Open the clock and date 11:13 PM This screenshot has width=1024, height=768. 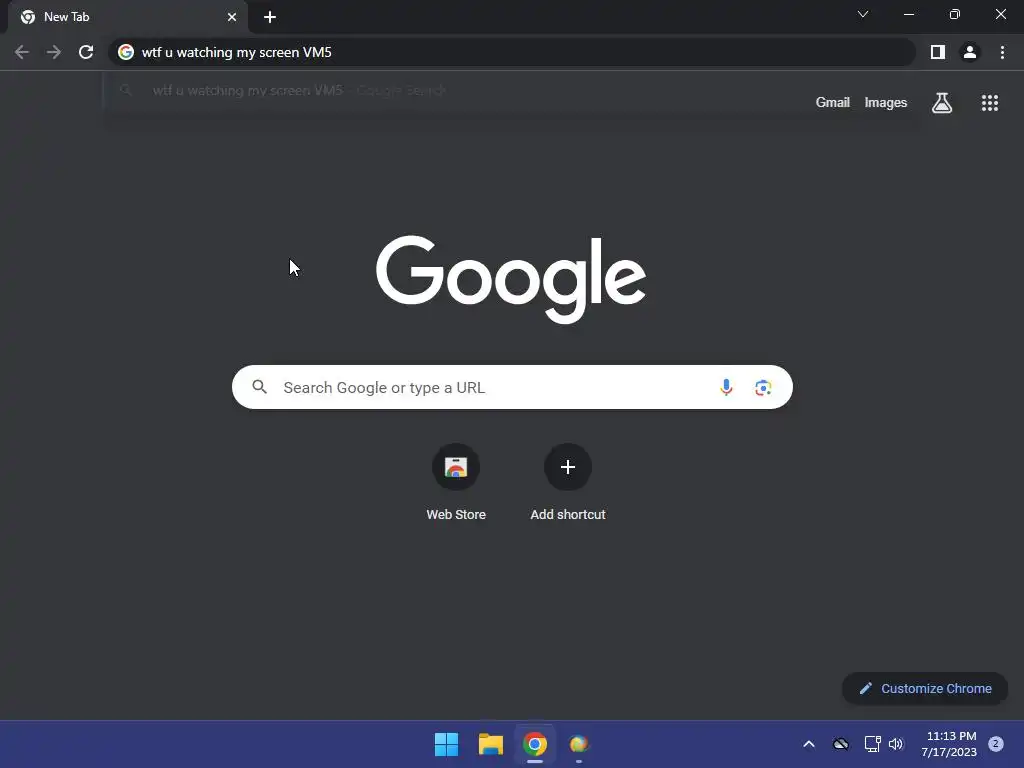(949, 744)
